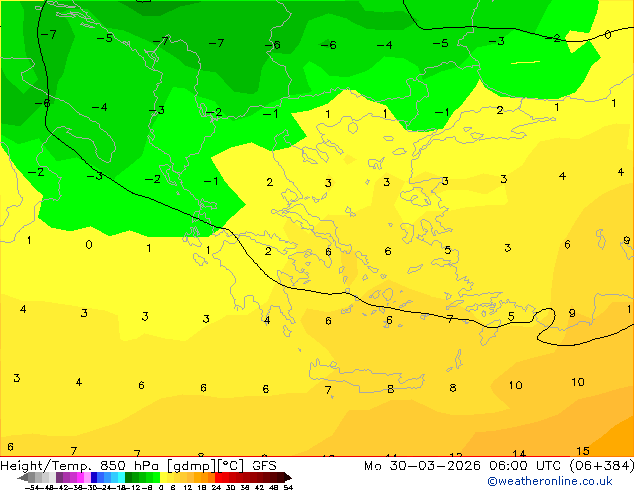The height and width of the screenshot is (490, 634).
Task: Pick the dark purple swatch in the legend
Action: 59,477
